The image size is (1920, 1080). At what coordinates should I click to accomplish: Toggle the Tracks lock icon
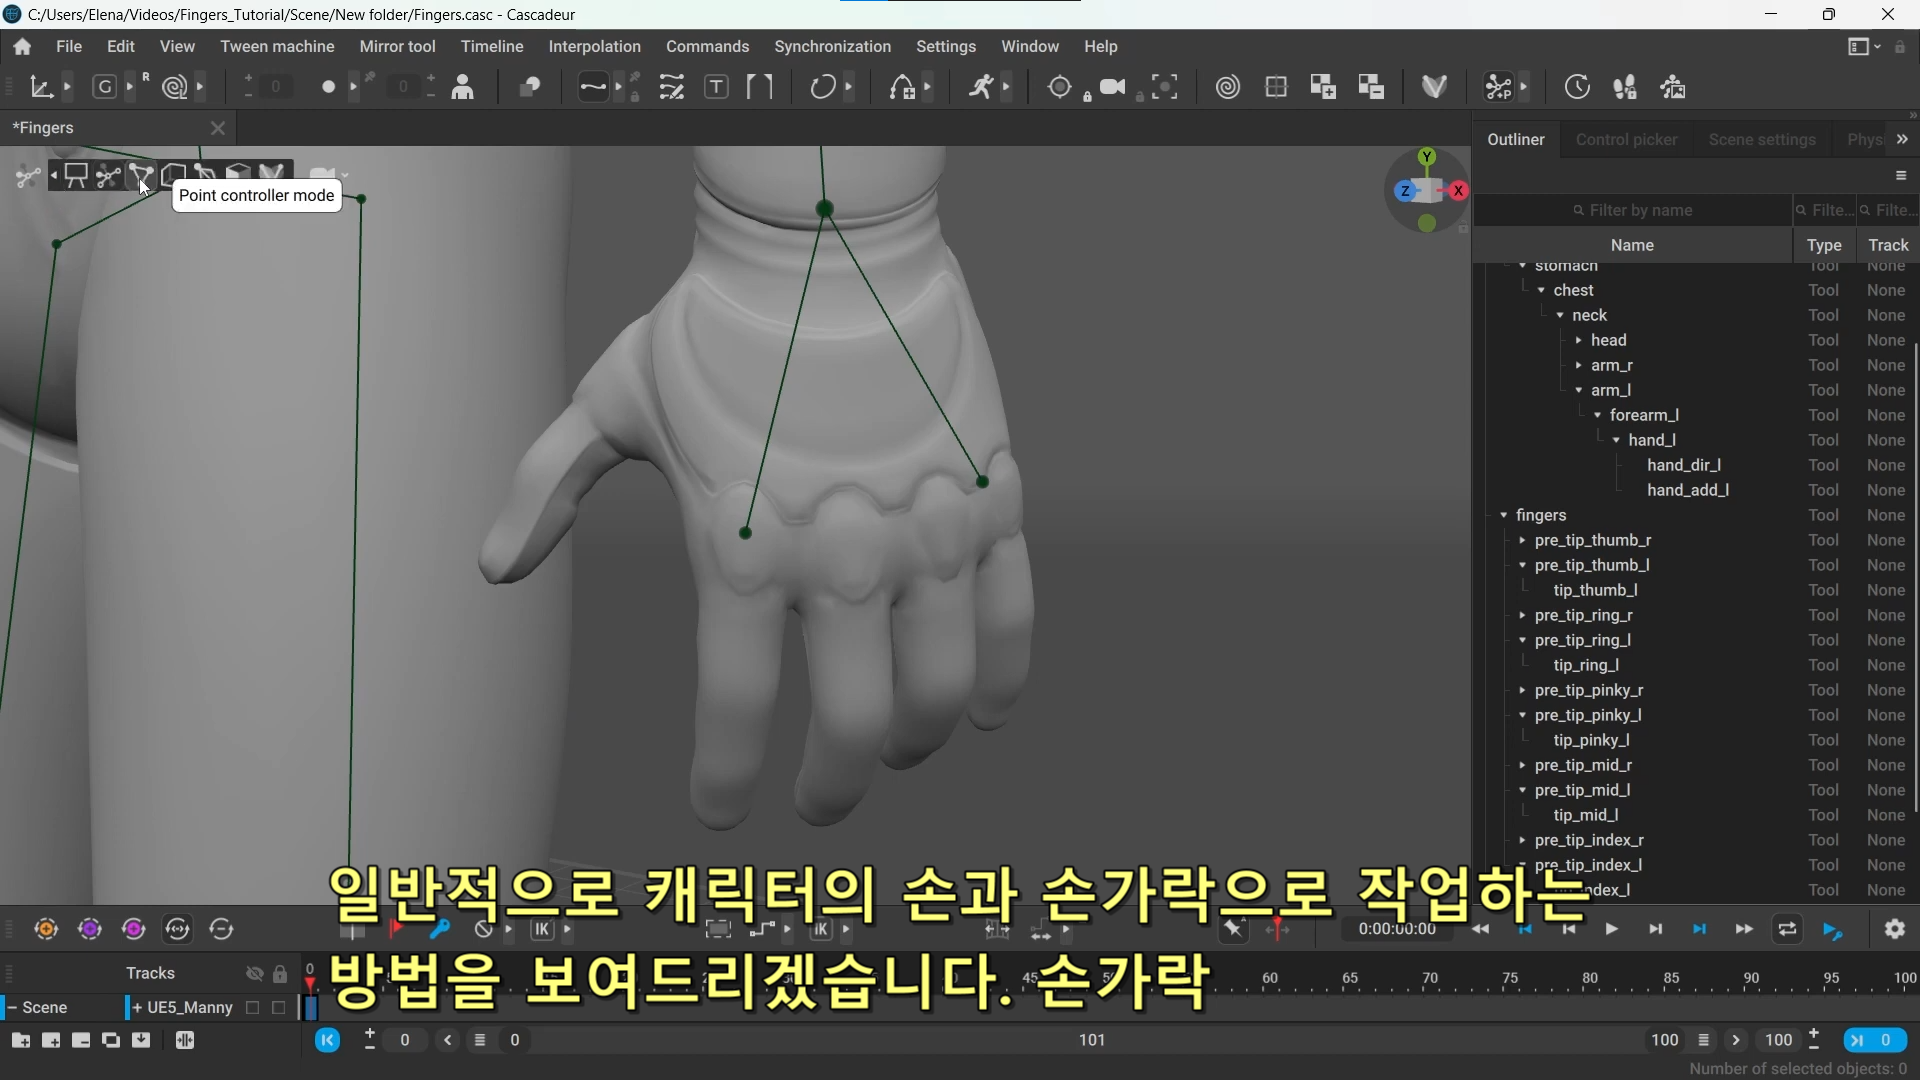click(x=280, y=974)
